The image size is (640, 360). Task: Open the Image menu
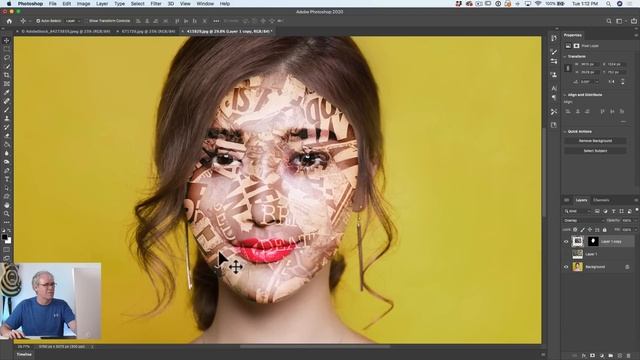tap(84, 4)
